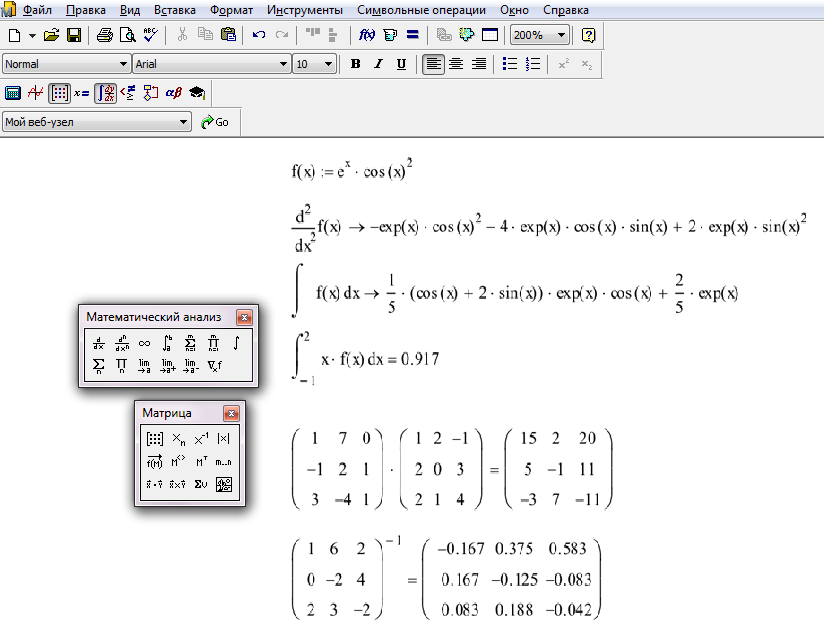Open the Символьные операции menu
Screen dimensions: 824x633
point(421,10)
